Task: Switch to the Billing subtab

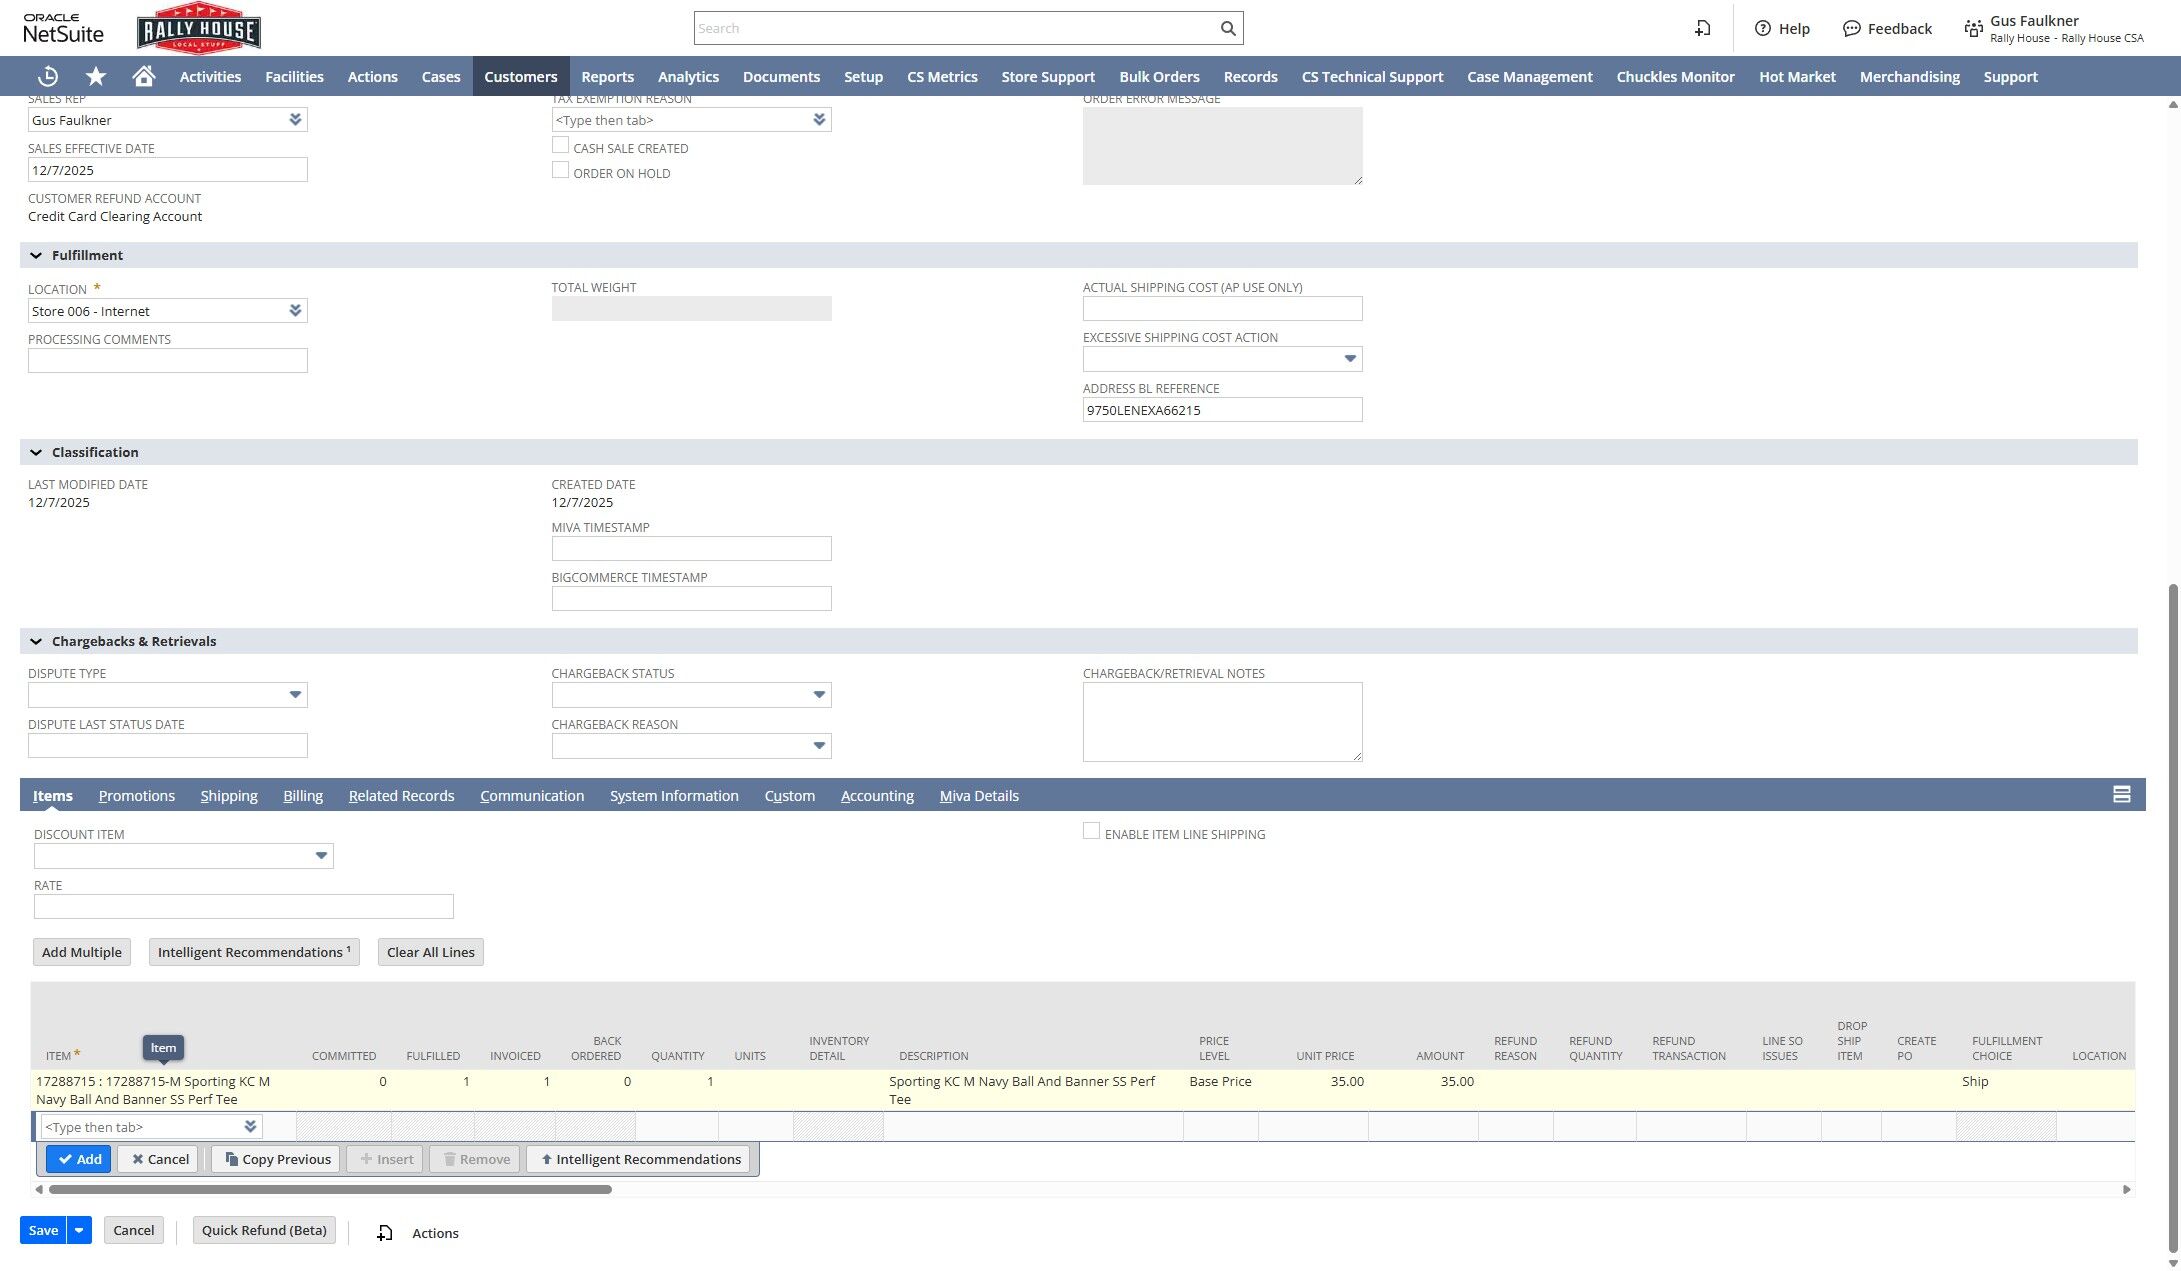Action: coord(303,796)
